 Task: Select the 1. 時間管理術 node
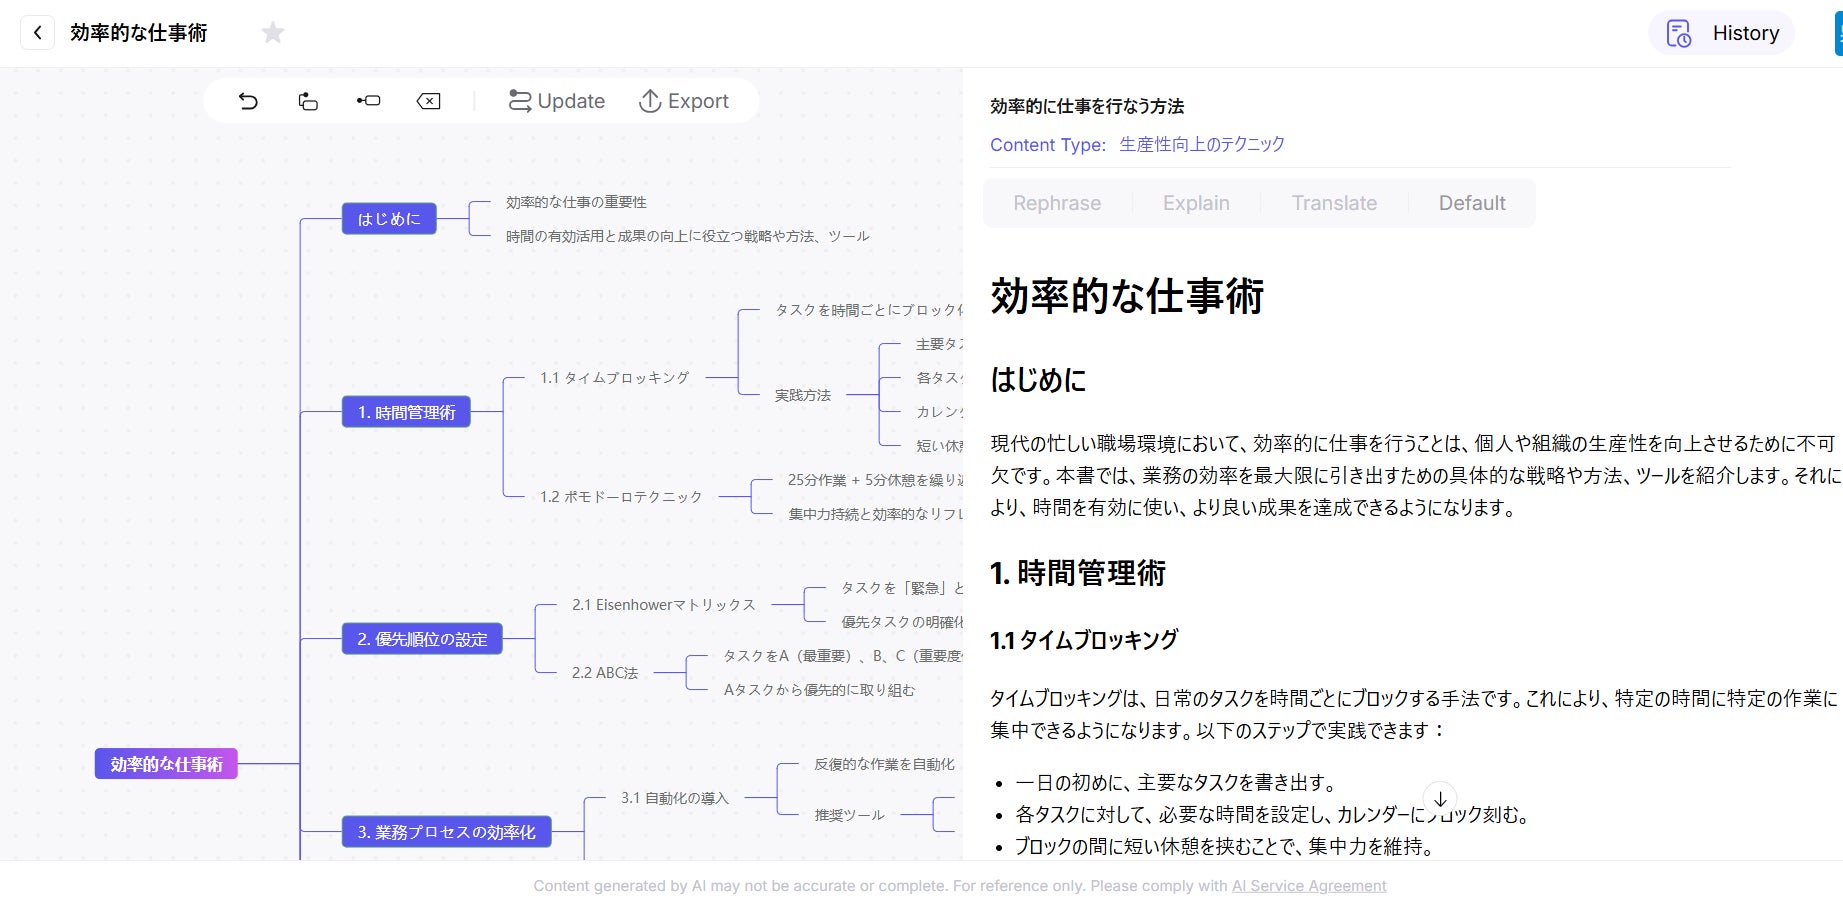click(406, 412)
